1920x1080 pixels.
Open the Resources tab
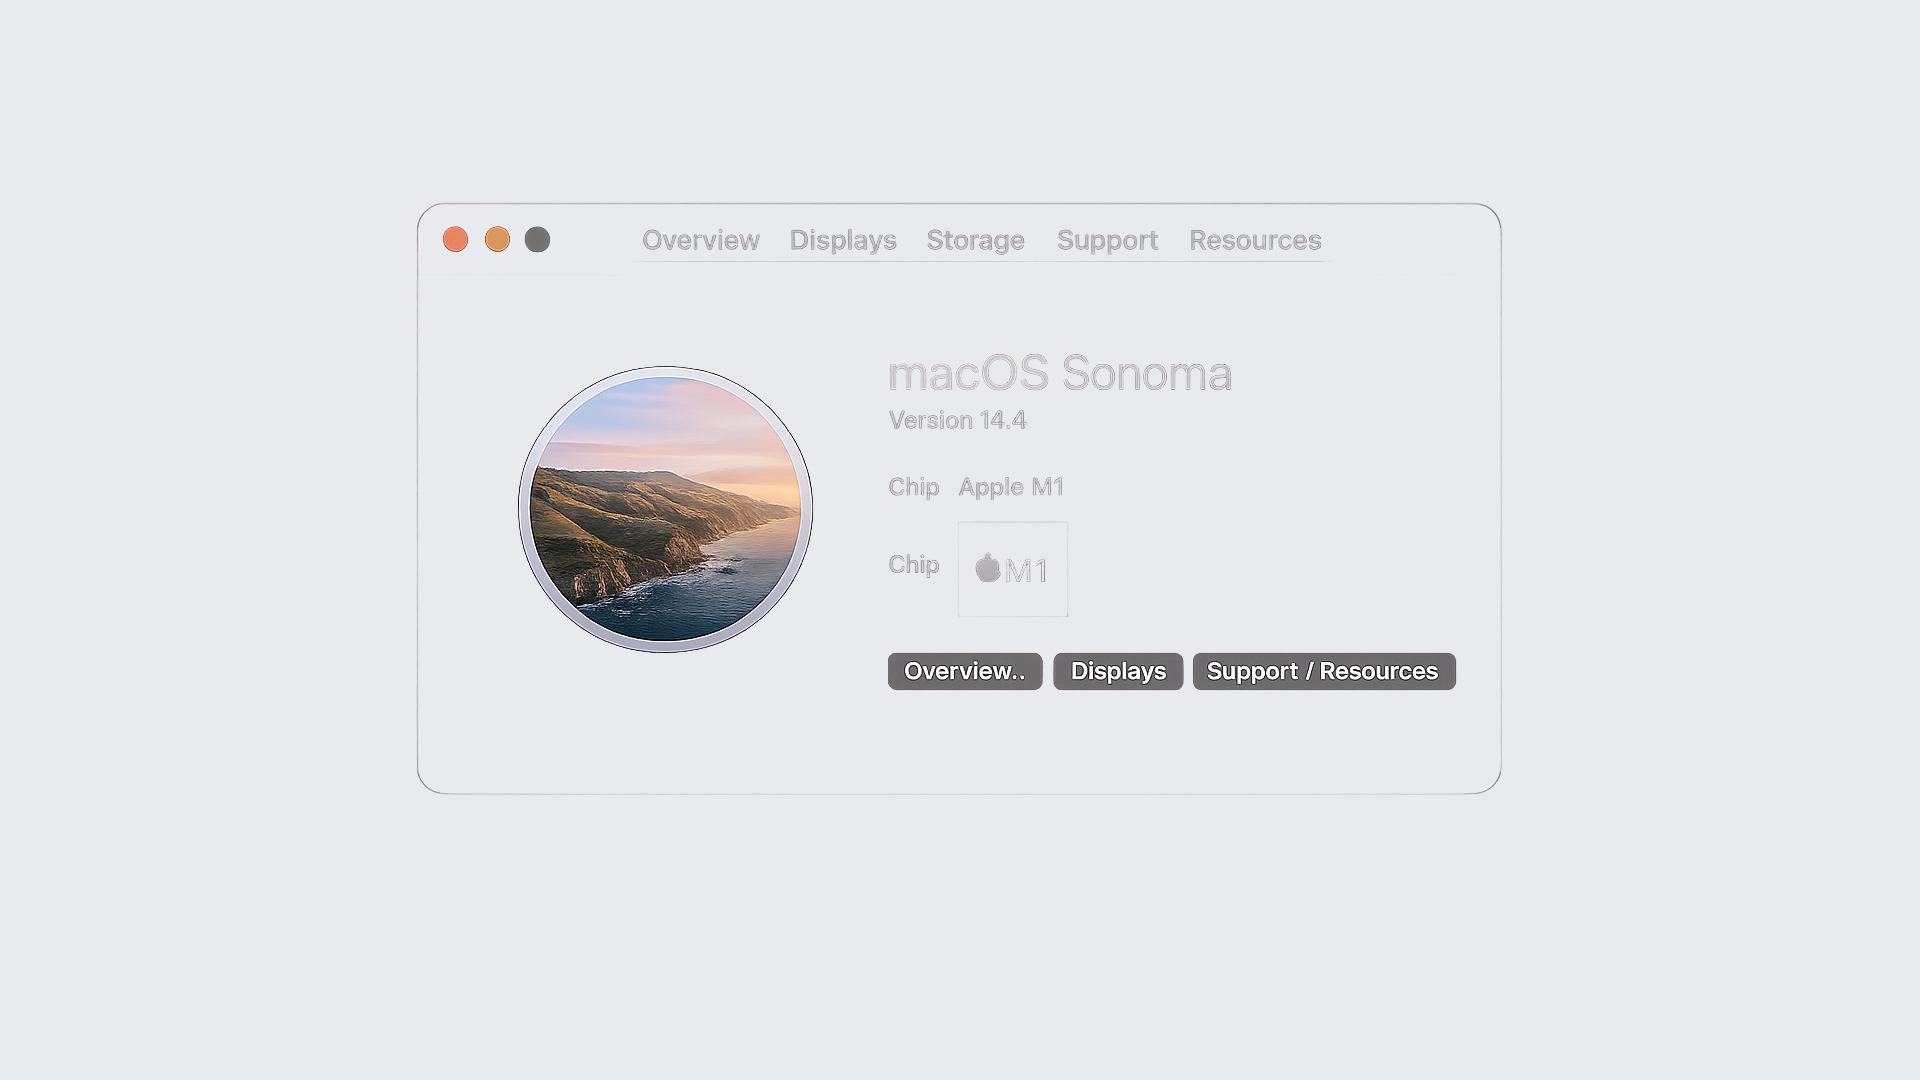pos(1255,240)
